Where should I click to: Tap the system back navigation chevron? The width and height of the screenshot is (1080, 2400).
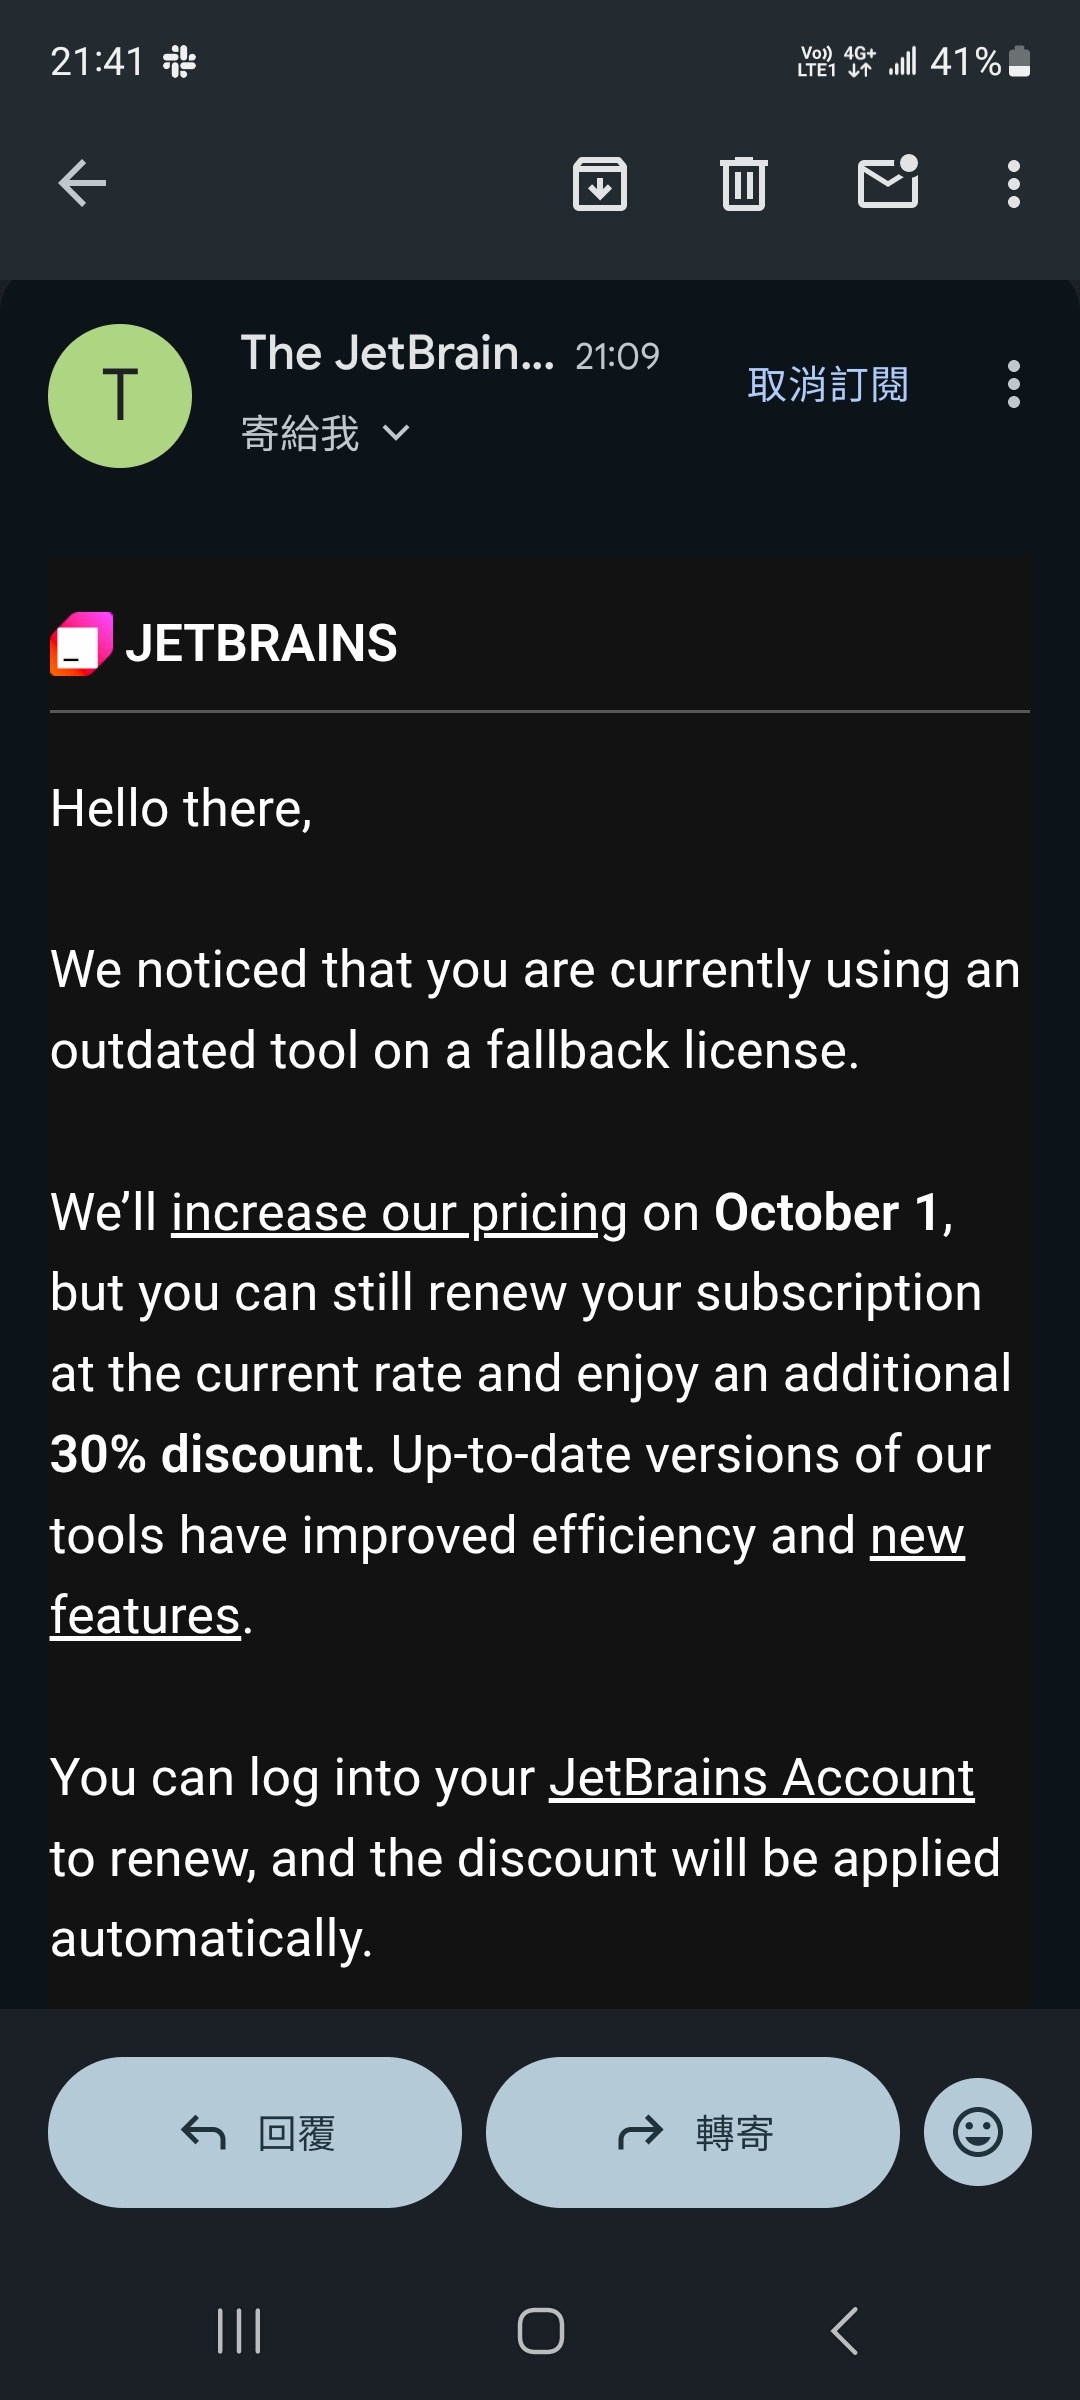coord(845,2331)
